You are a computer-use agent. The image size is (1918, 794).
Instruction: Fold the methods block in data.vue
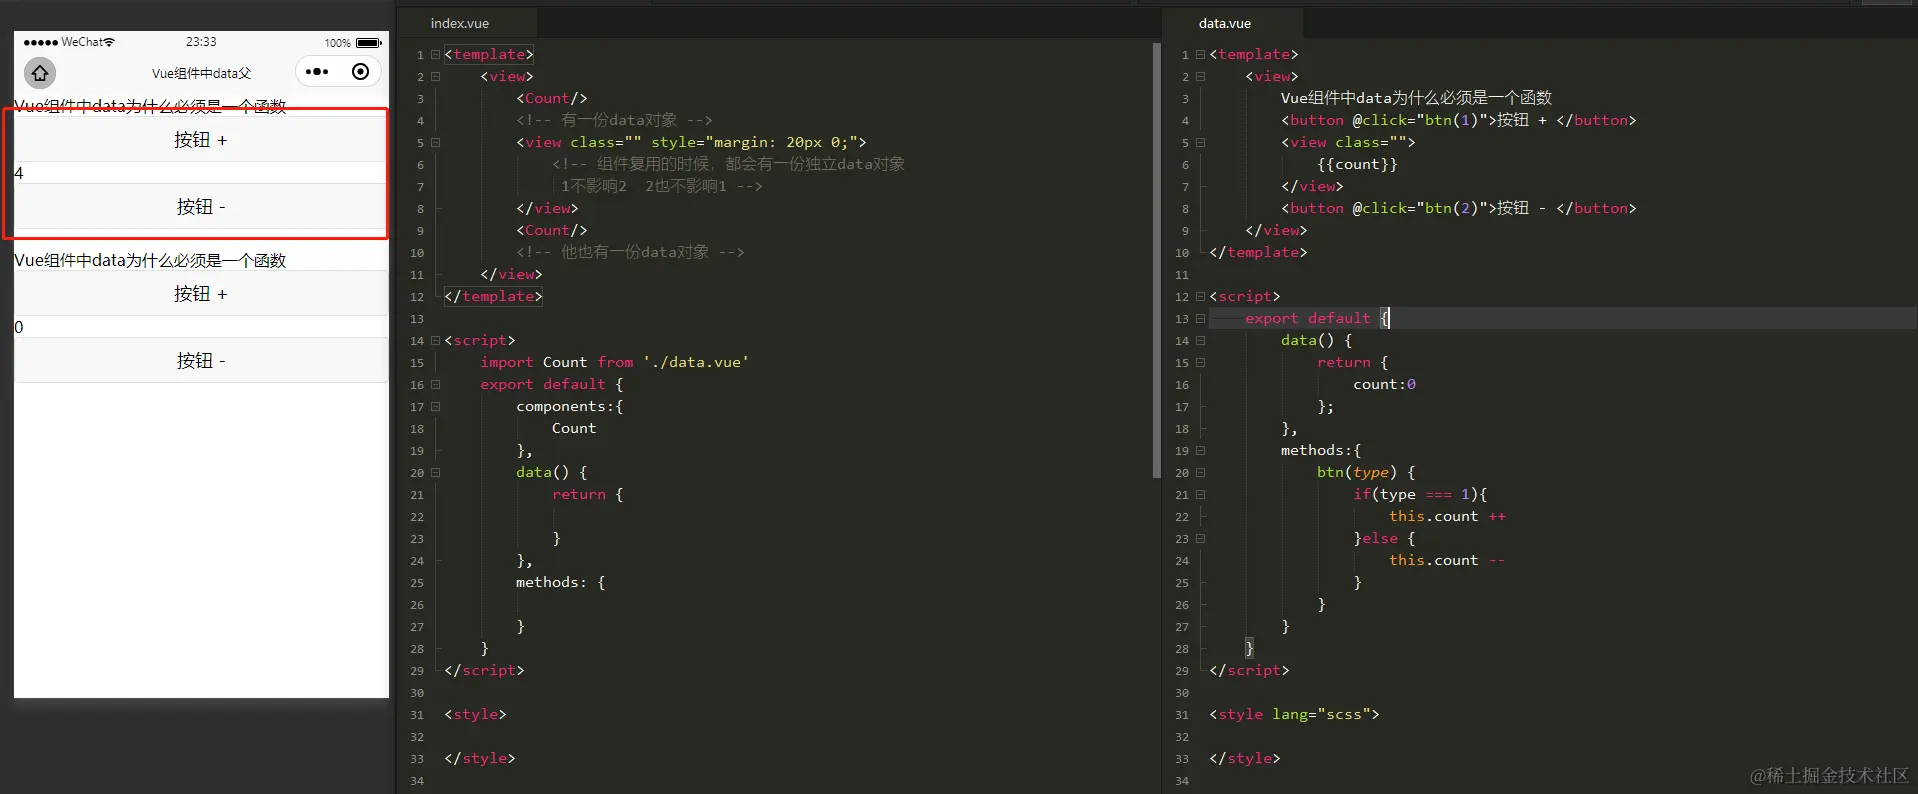[x=1201, y=451]
